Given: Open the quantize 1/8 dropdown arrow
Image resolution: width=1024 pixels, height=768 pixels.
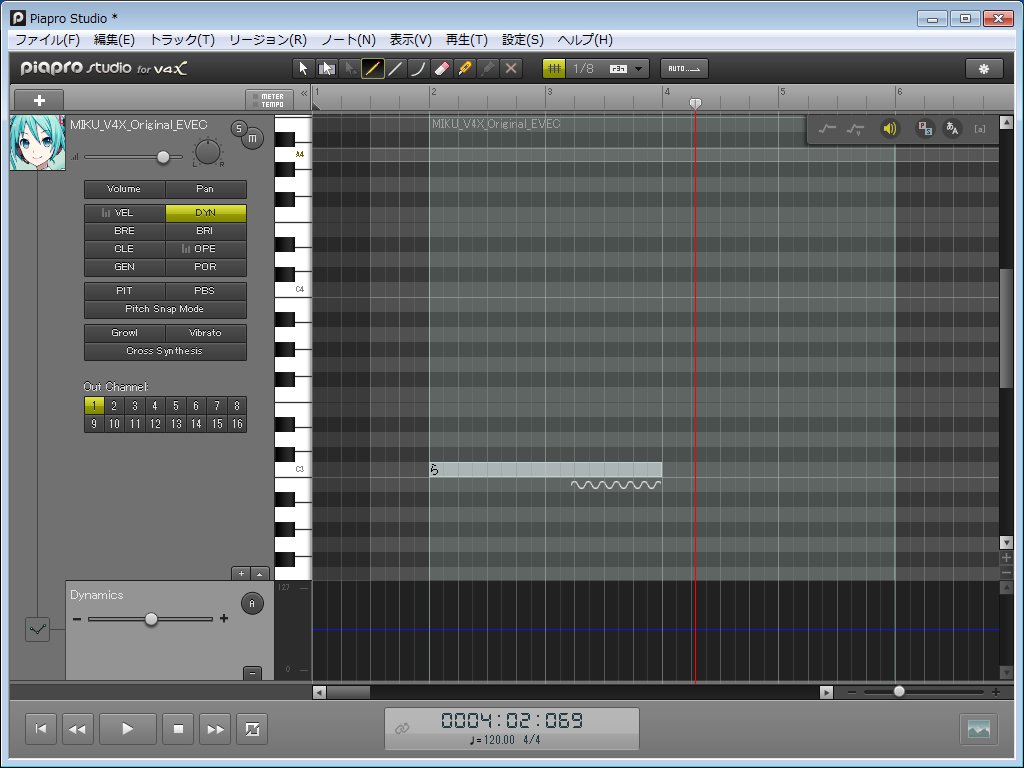Looking at the screenshot, I should click(x=639, y=69).
